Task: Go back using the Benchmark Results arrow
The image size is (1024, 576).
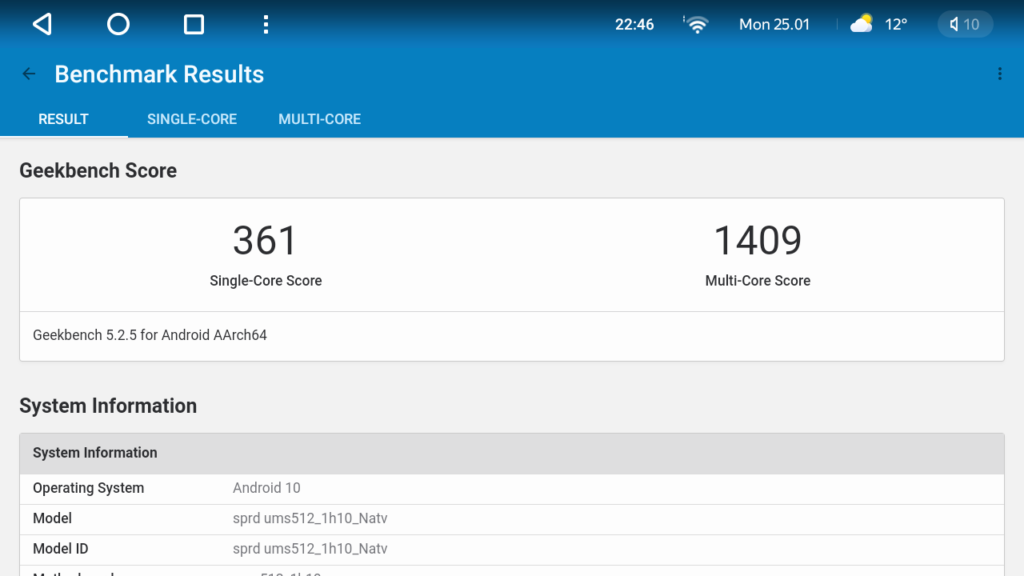Action: pyautogui.click(x=29, y=74)
